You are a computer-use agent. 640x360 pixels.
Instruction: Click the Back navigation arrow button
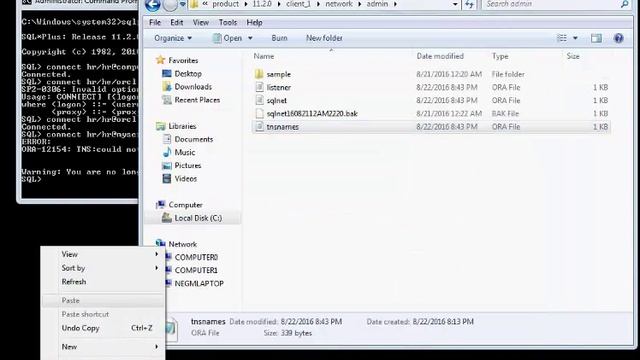(153, 4)
